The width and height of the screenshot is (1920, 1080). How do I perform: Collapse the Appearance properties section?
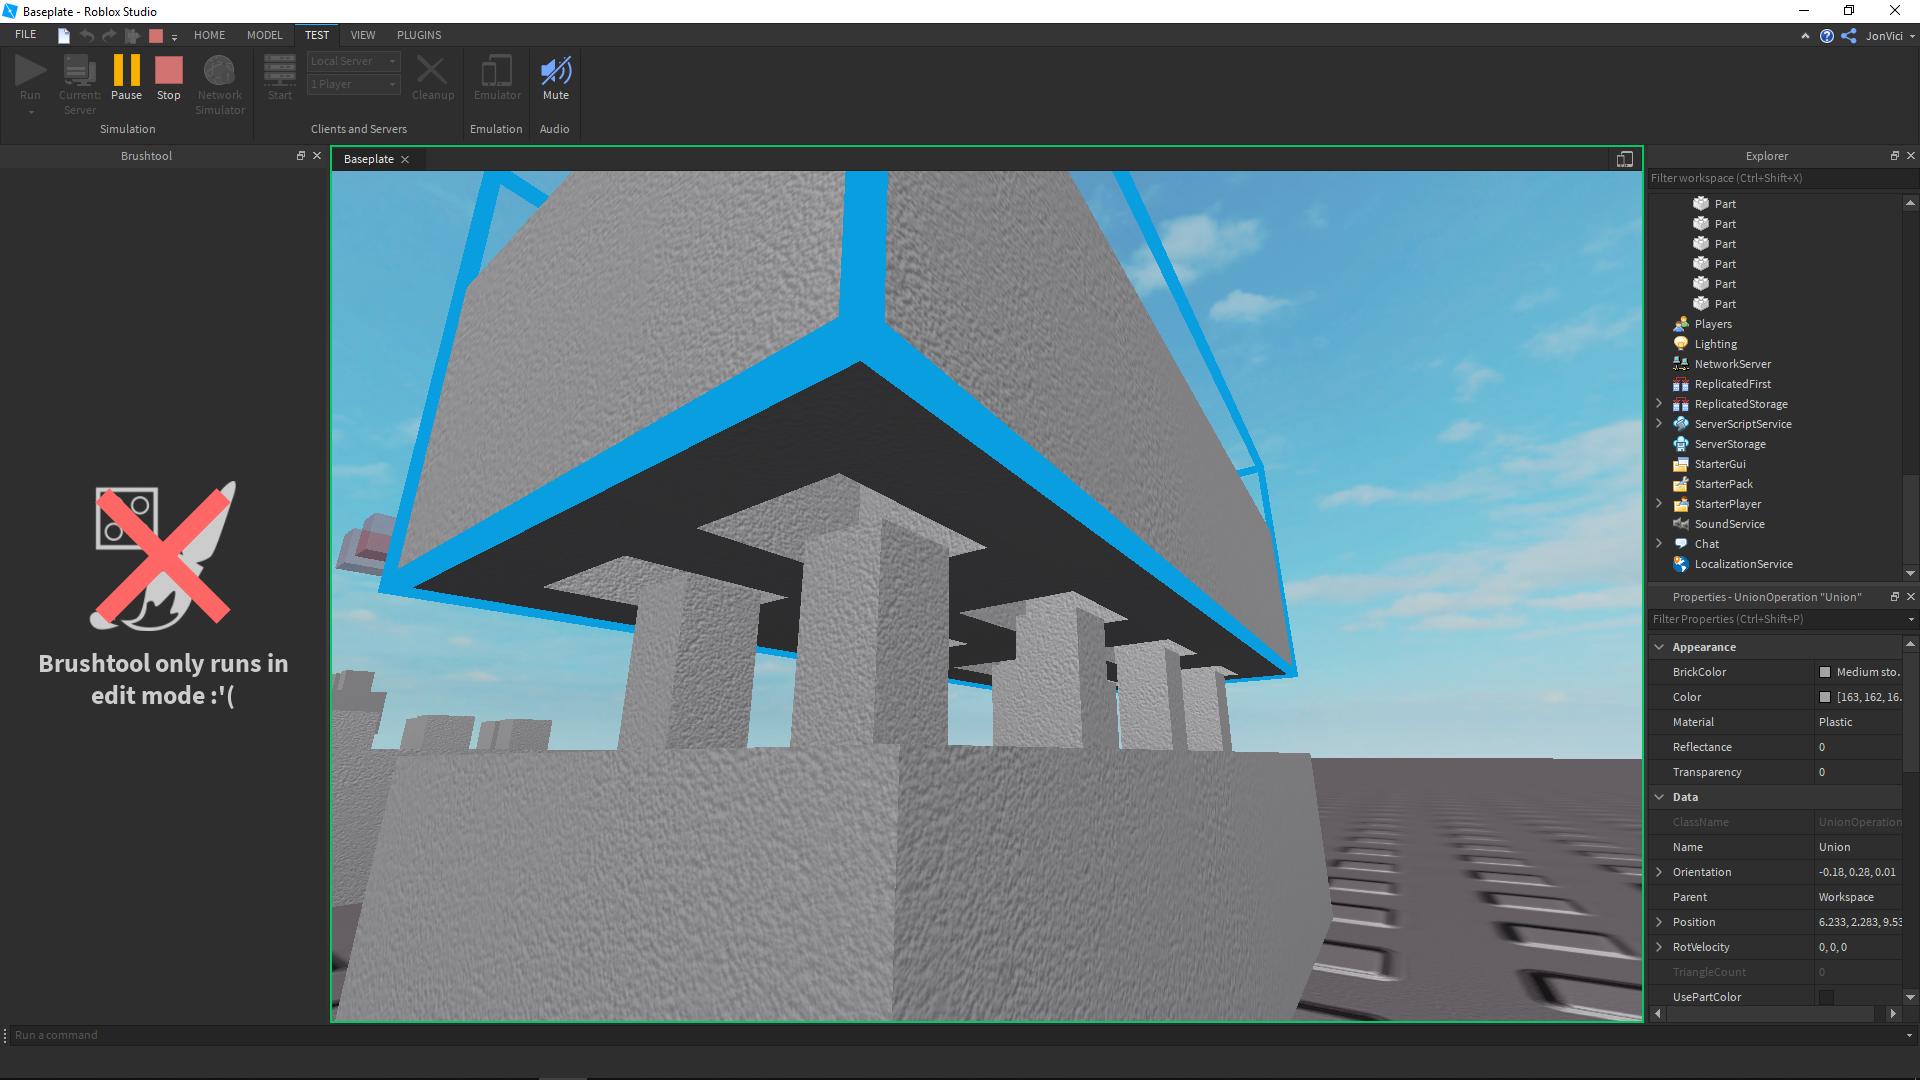[x=1659, y=647]
